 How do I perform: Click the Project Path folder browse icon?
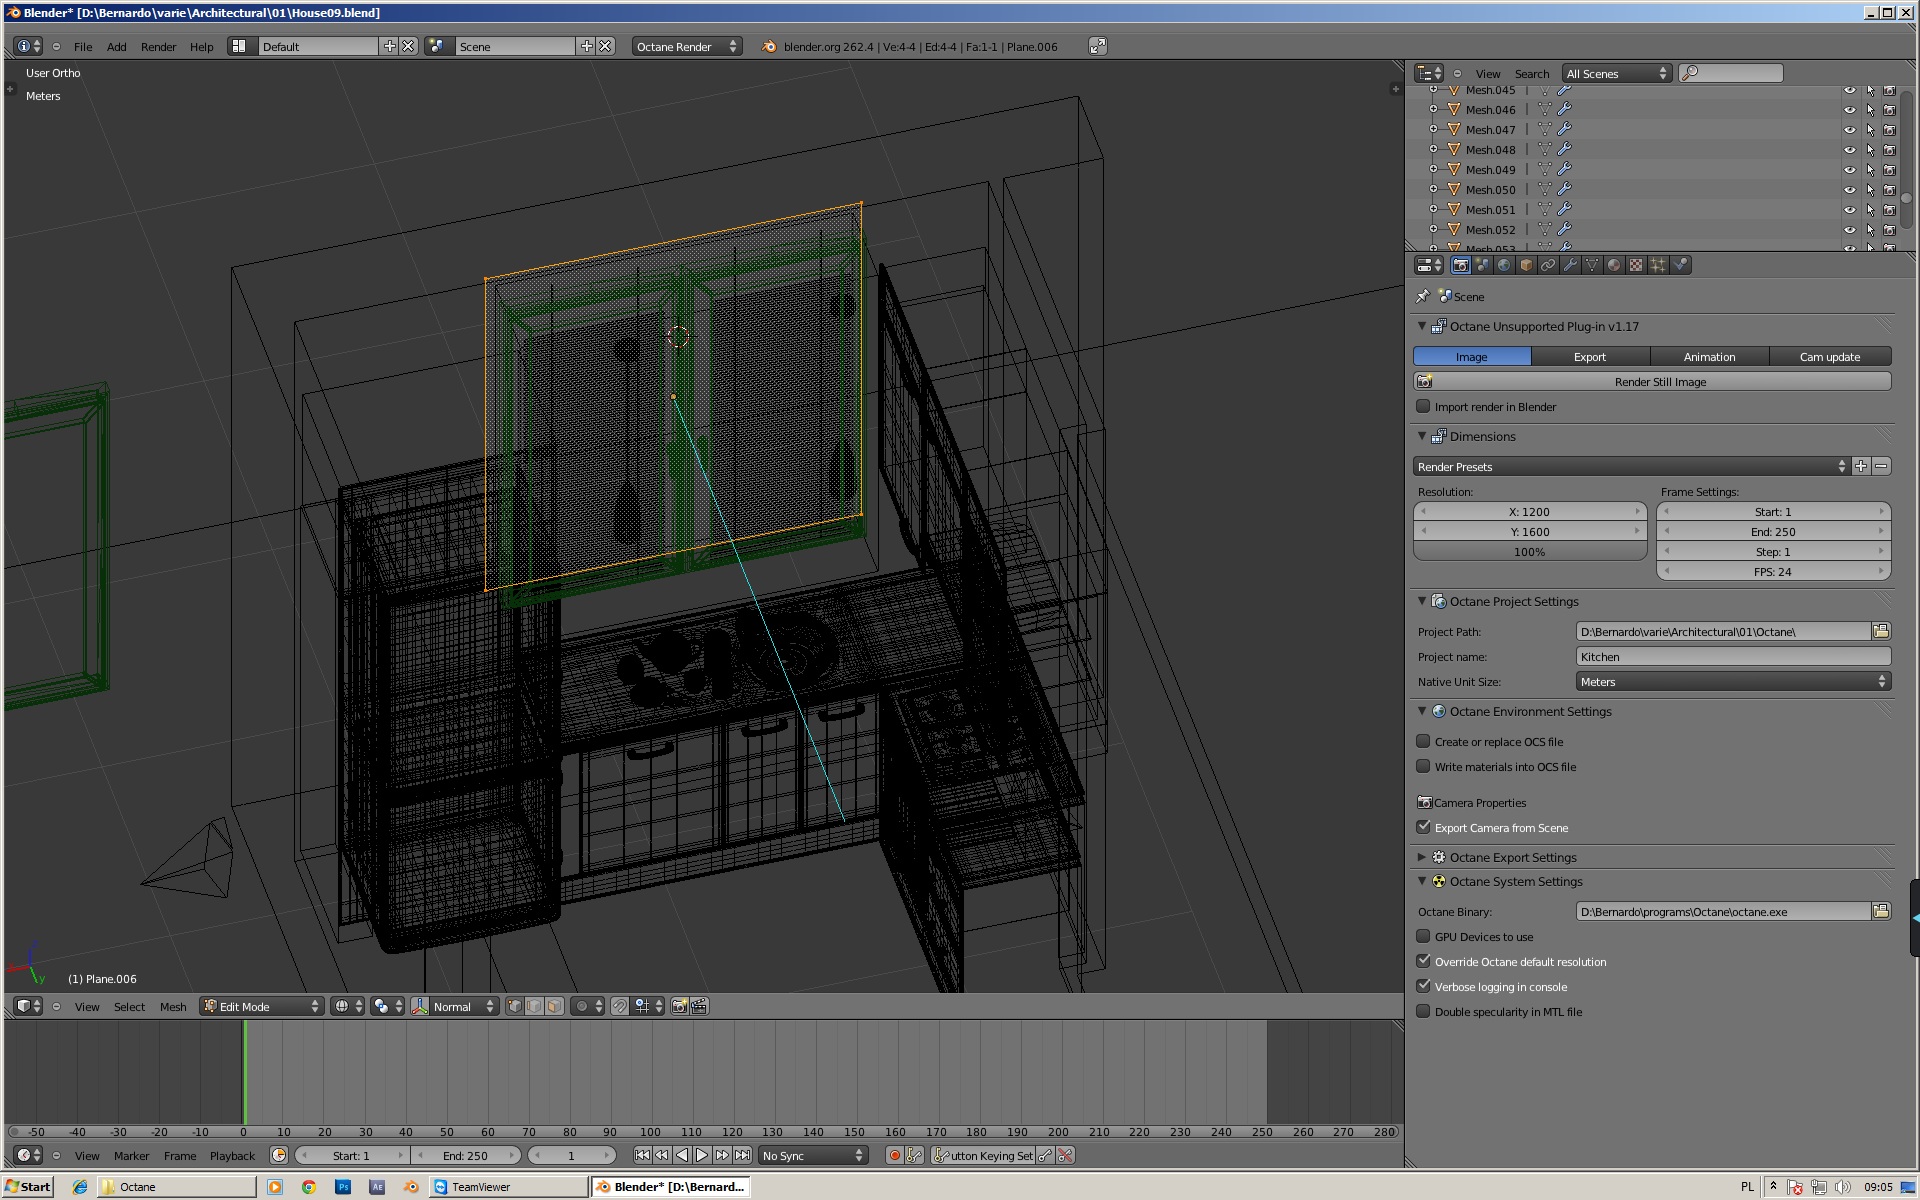click(1880, 631)
